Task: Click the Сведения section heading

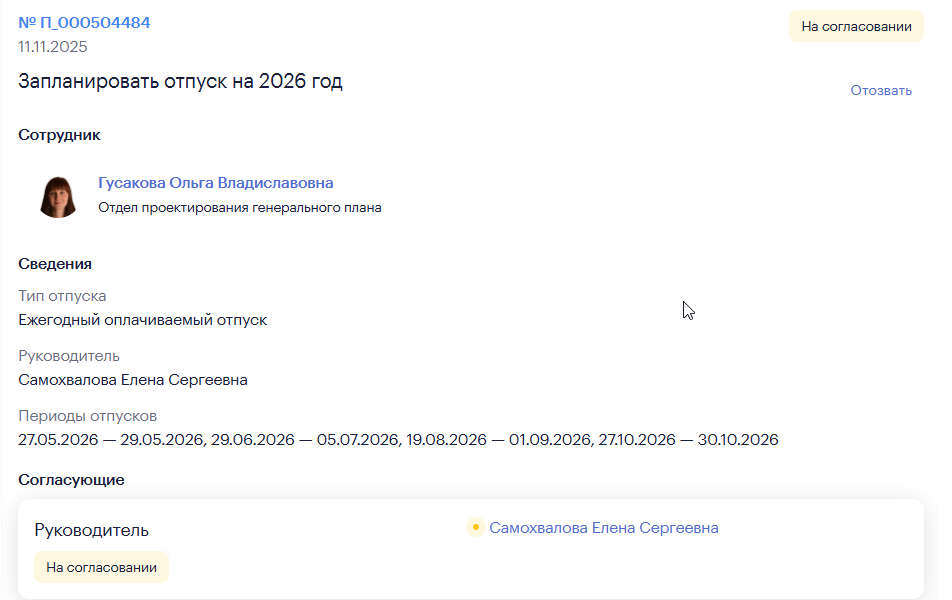Action: (x=55, y=264)
